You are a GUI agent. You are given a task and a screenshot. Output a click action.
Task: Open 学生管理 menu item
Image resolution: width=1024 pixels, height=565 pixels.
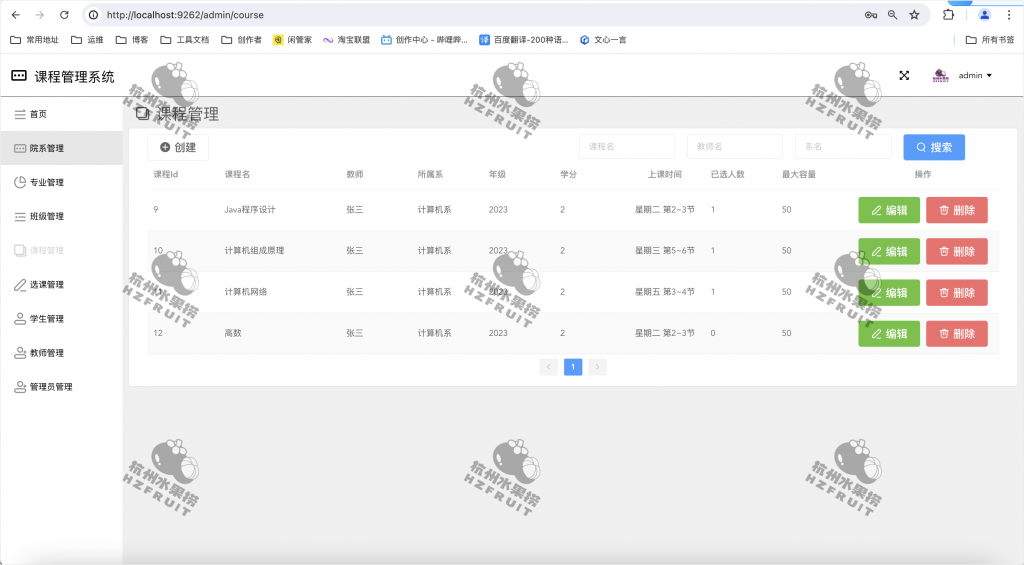coord(61,319)
